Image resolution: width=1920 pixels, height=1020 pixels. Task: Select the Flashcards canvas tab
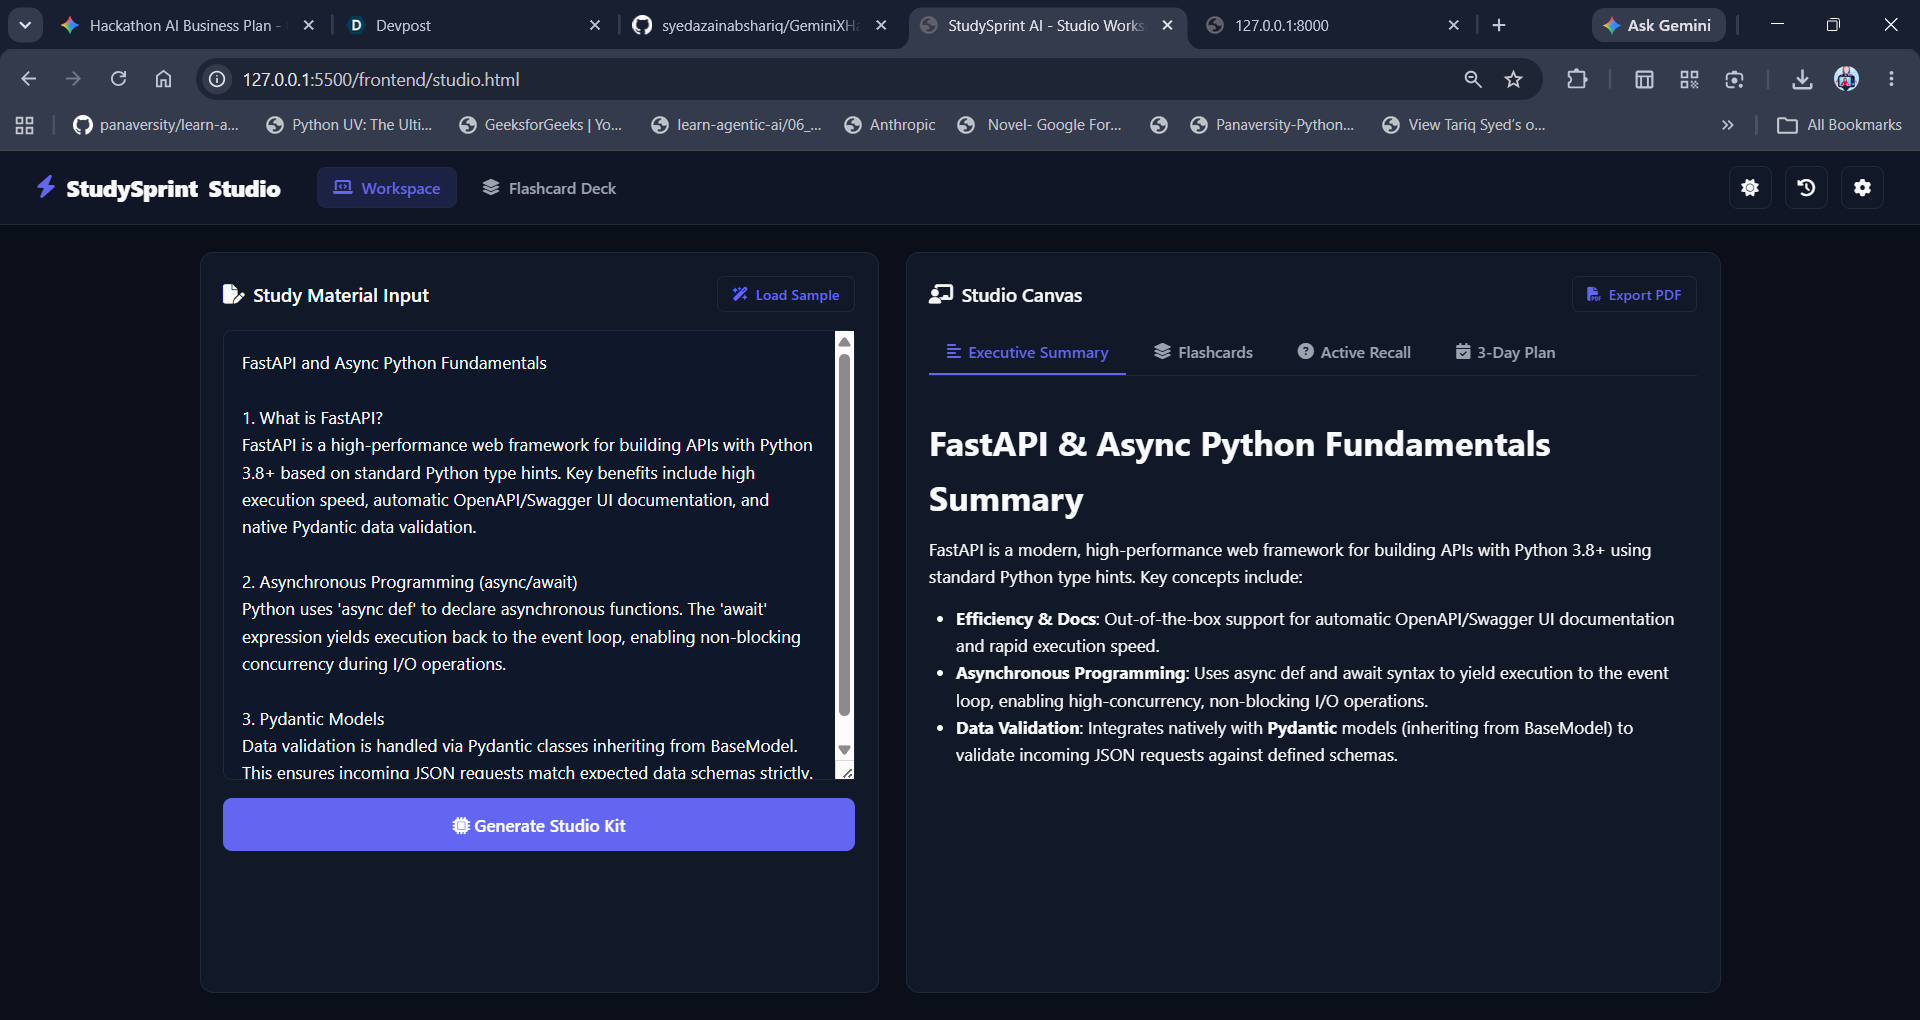point(1203,352)
